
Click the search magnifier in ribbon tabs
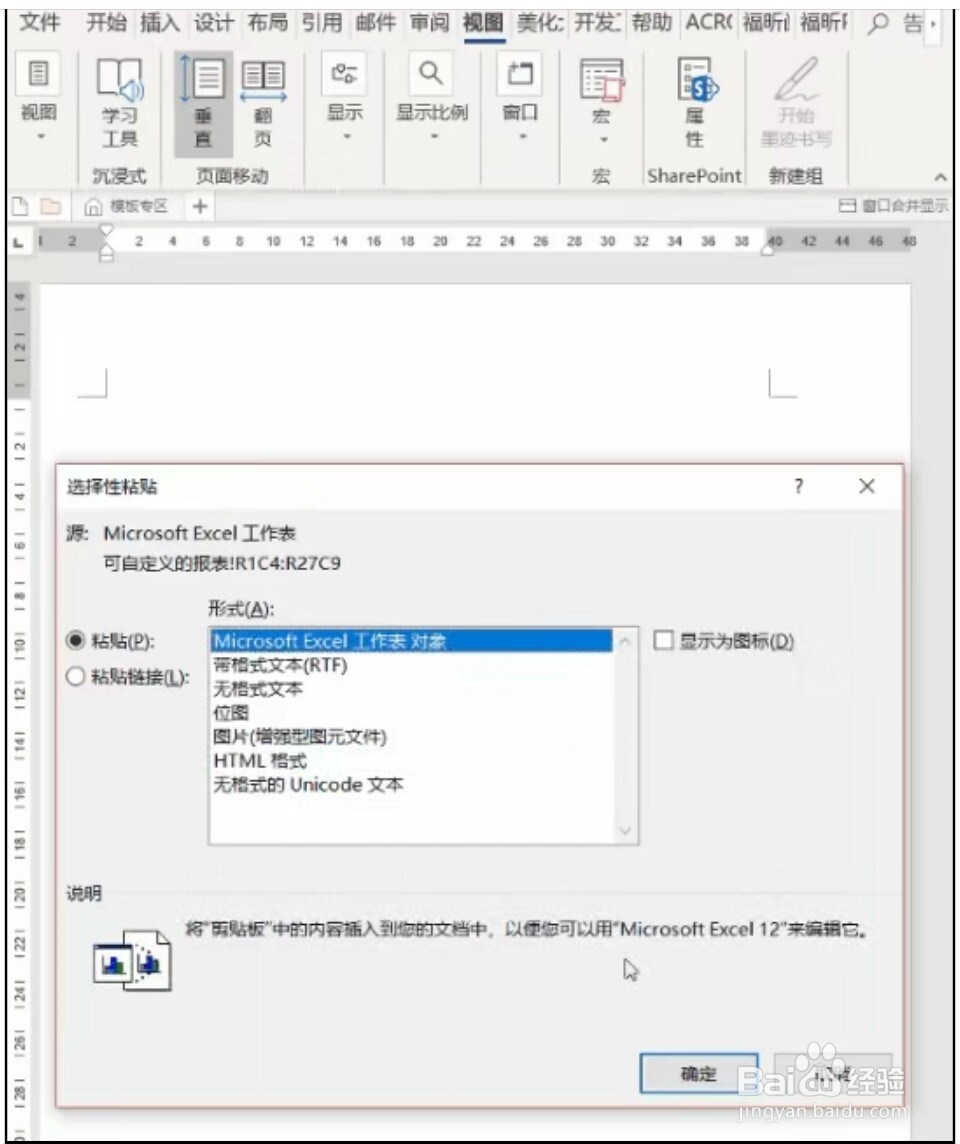(878, 23)
